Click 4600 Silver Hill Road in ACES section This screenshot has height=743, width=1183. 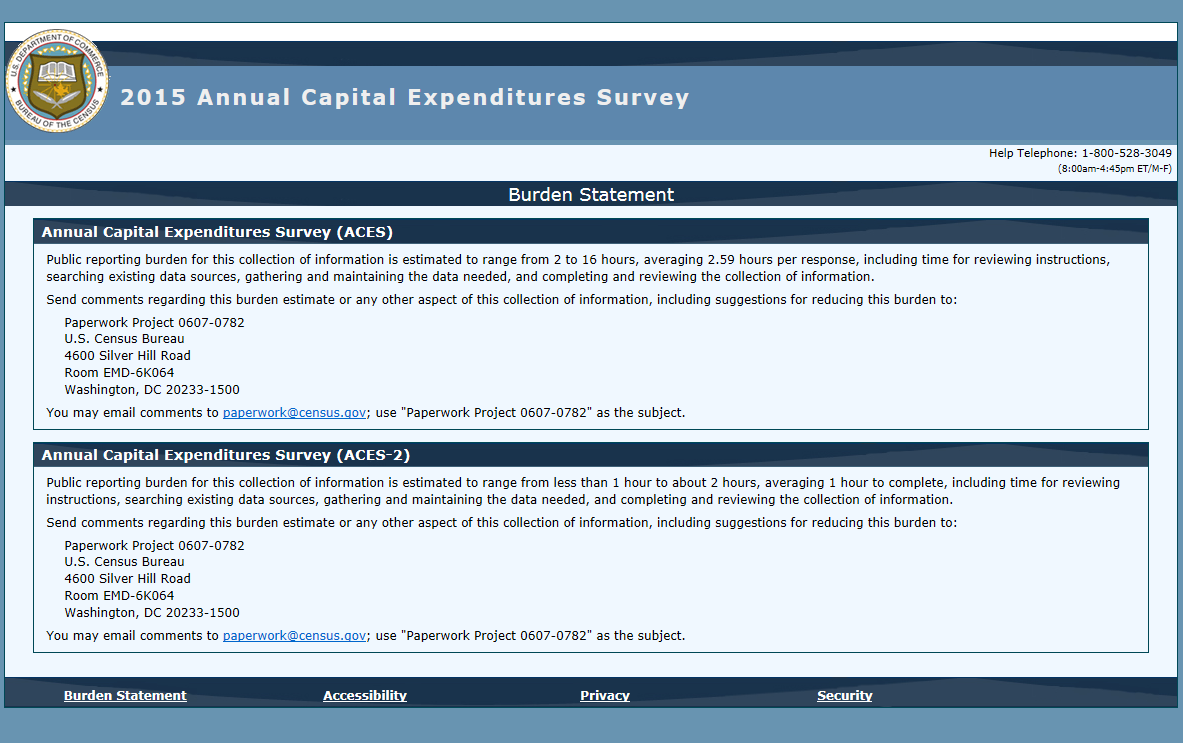[x=128, y=355]
